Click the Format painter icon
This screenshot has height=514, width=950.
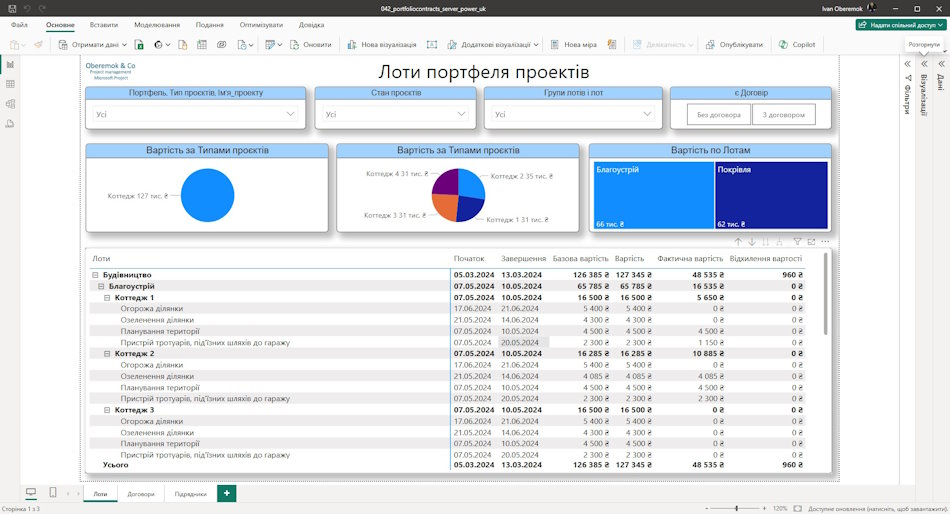39,45
